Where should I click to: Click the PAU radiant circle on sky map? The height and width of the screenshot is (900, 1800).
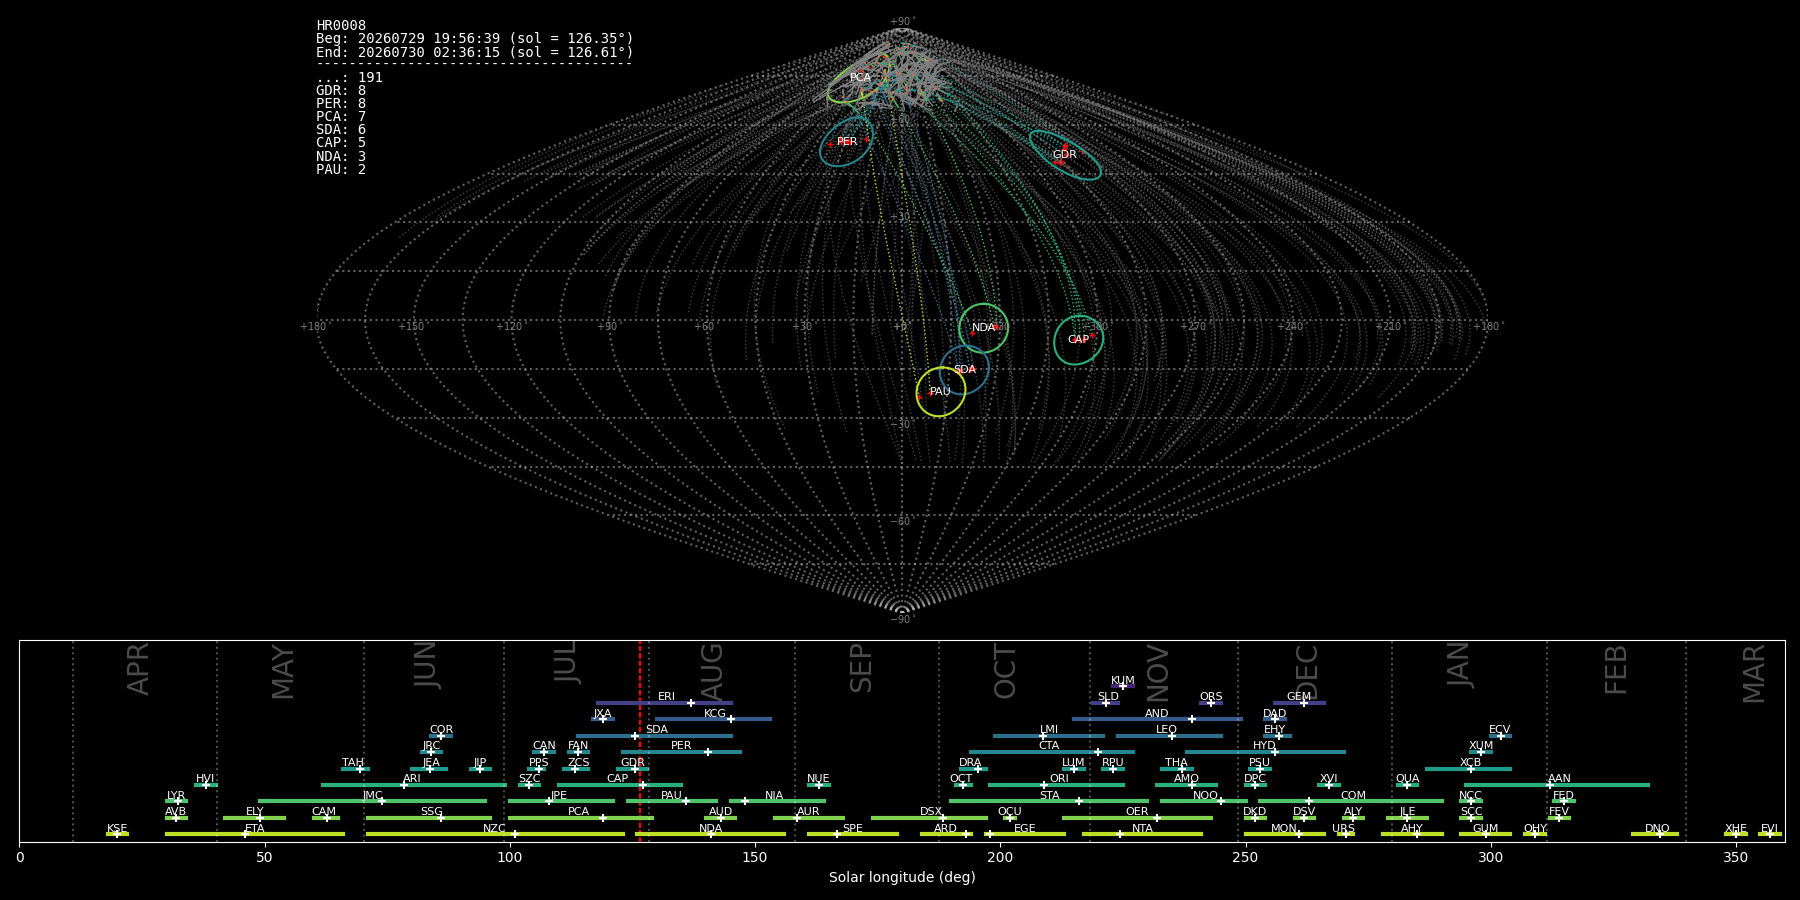[x=941, y=392]
